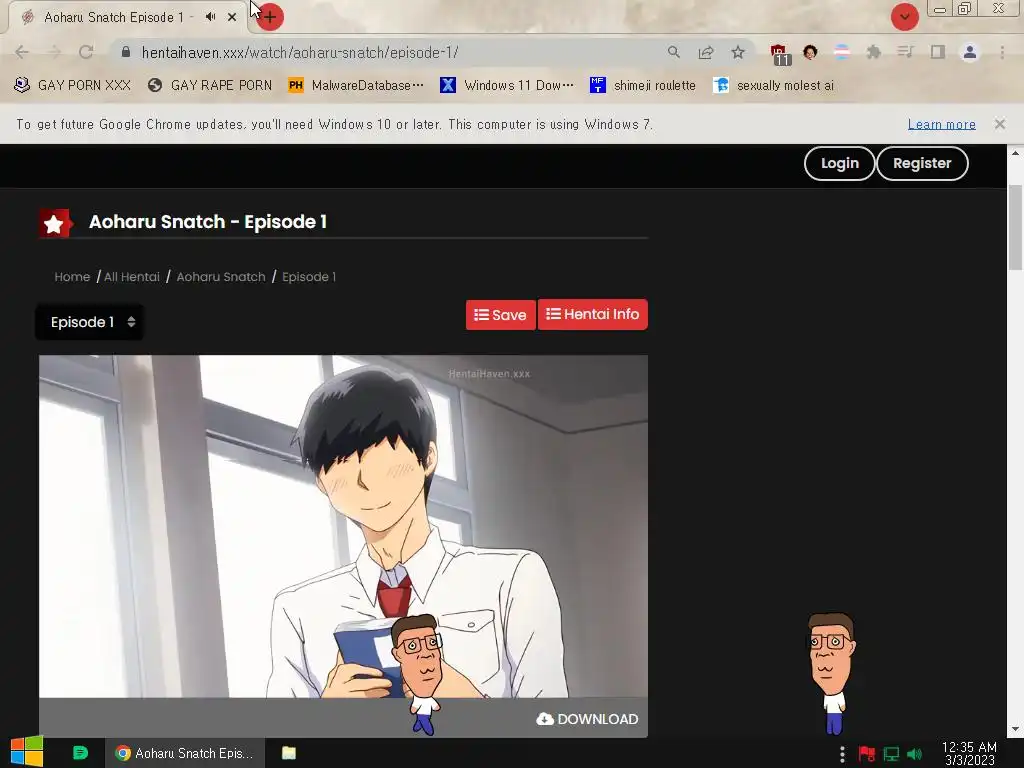
Task: Click the round avatar extension icon
Action: point(810,52)
